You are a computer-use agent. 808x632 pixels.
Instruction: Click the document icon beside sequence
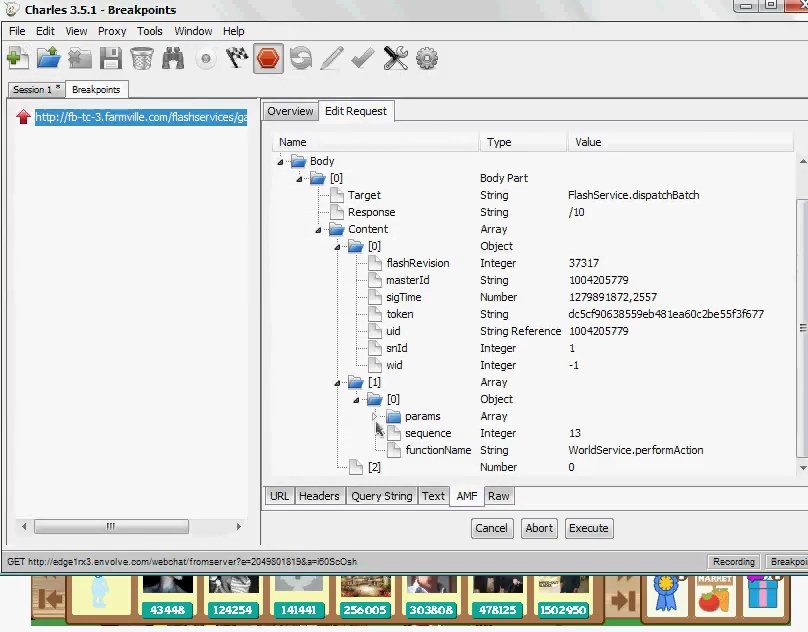pyautogui.click(x=394, y=434)
